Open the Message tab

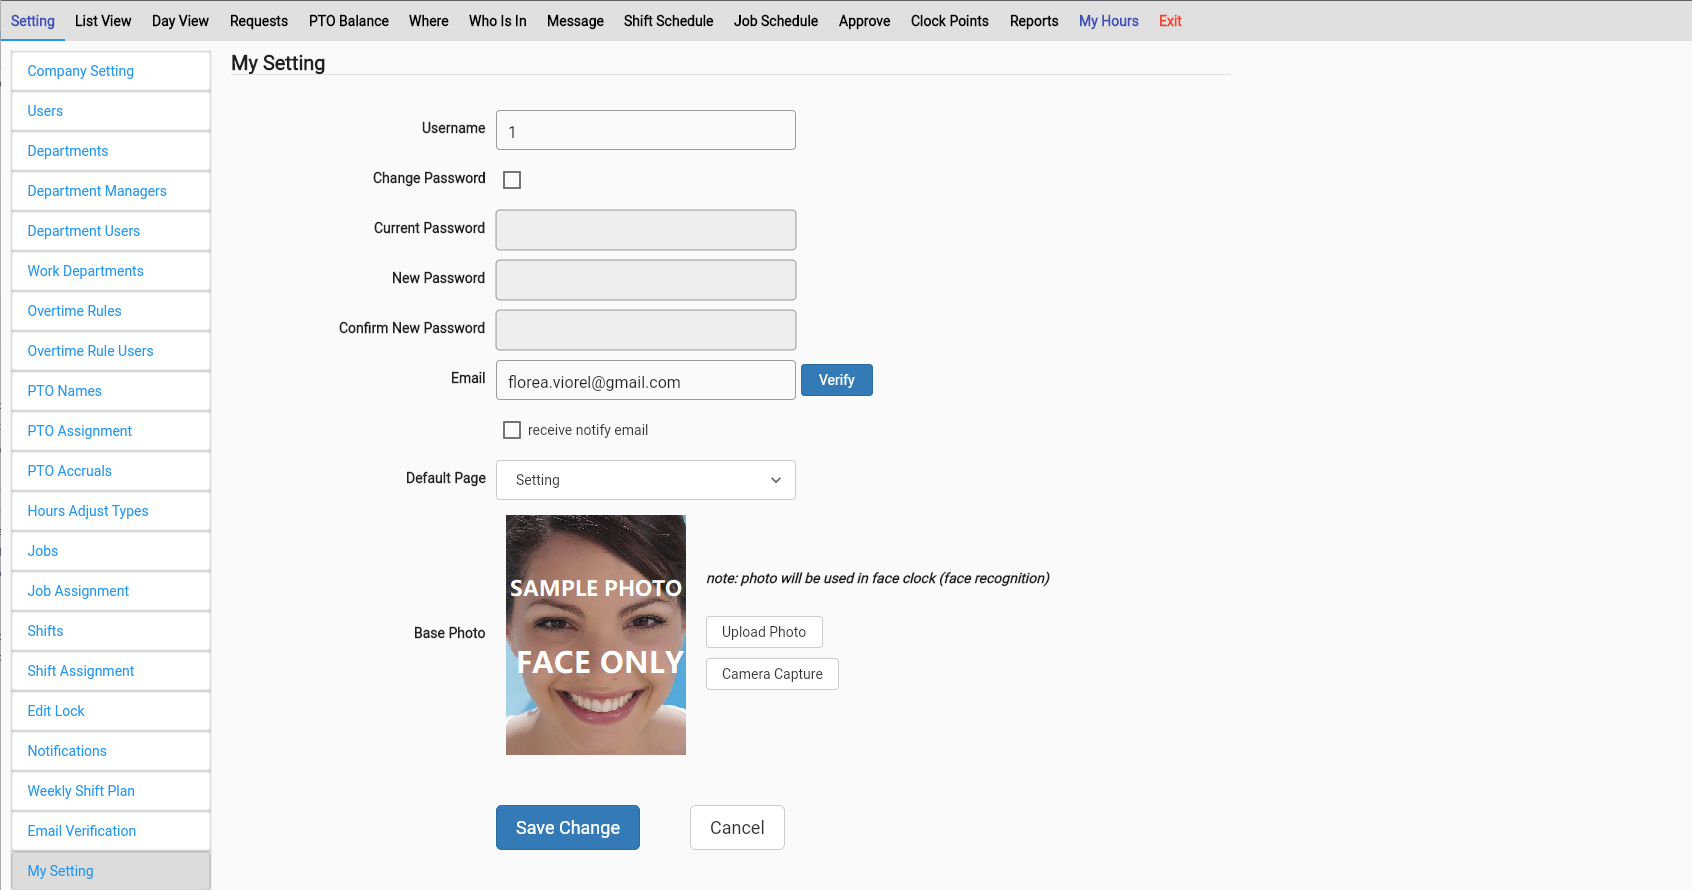575,21
